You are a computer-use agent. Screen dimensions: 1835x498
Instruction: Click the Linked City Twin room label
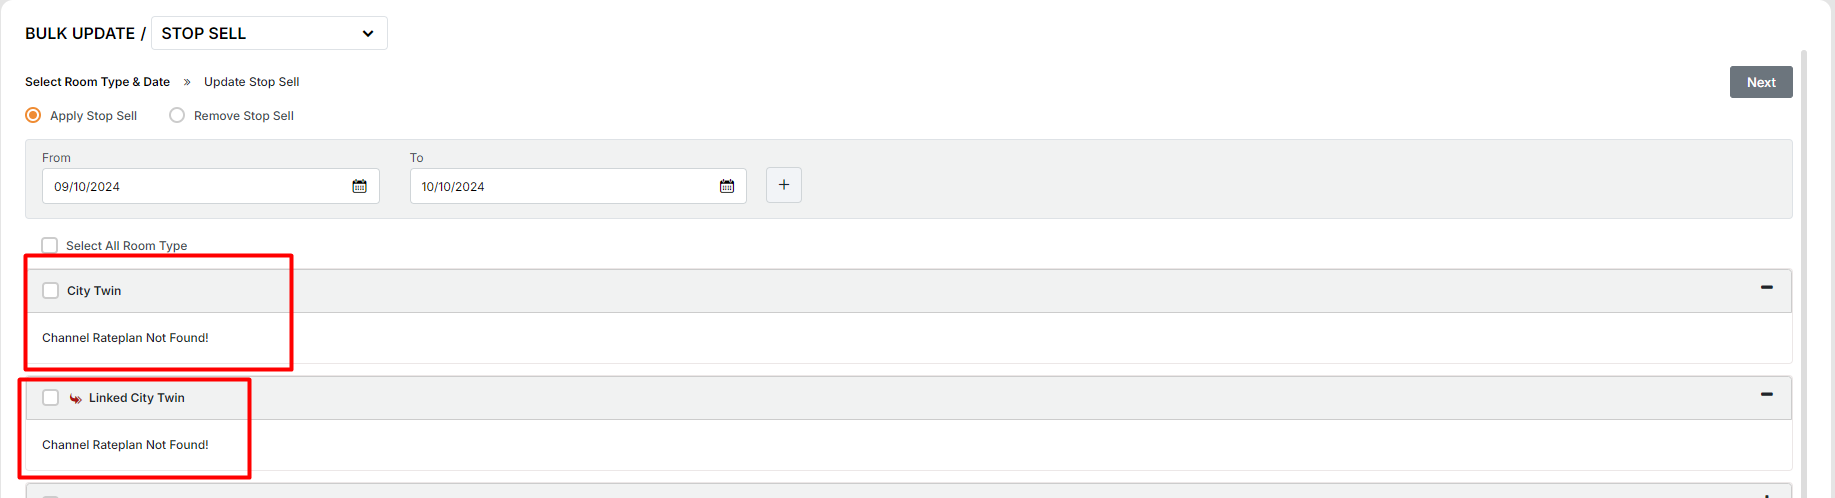pos(137,398)
